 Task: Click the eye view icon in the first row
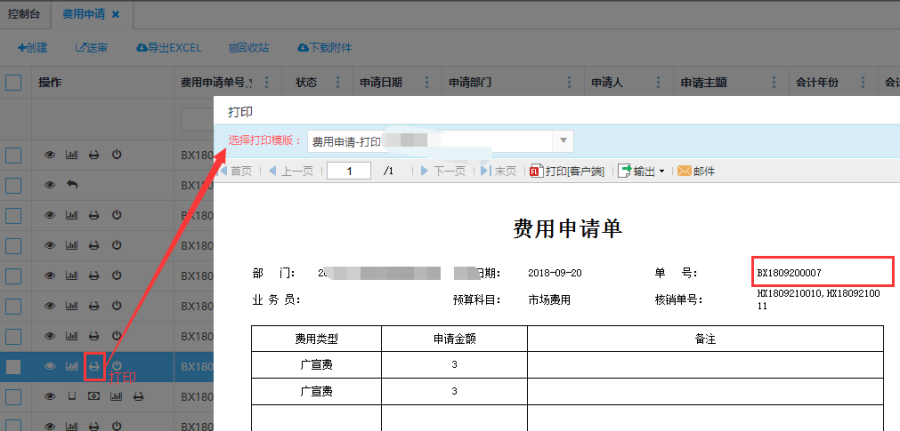coord(49,155)
